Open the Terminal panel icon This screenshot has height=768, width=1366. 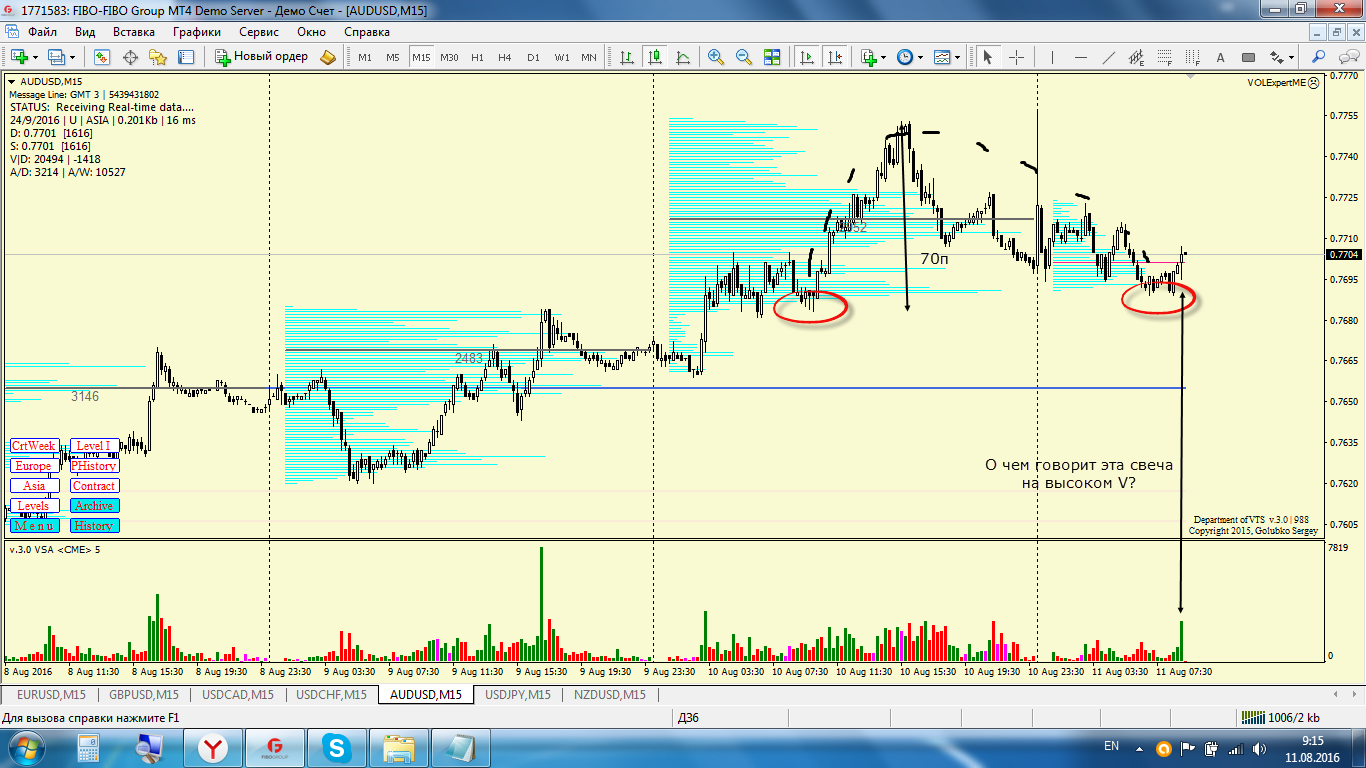(x=186, y=57)
